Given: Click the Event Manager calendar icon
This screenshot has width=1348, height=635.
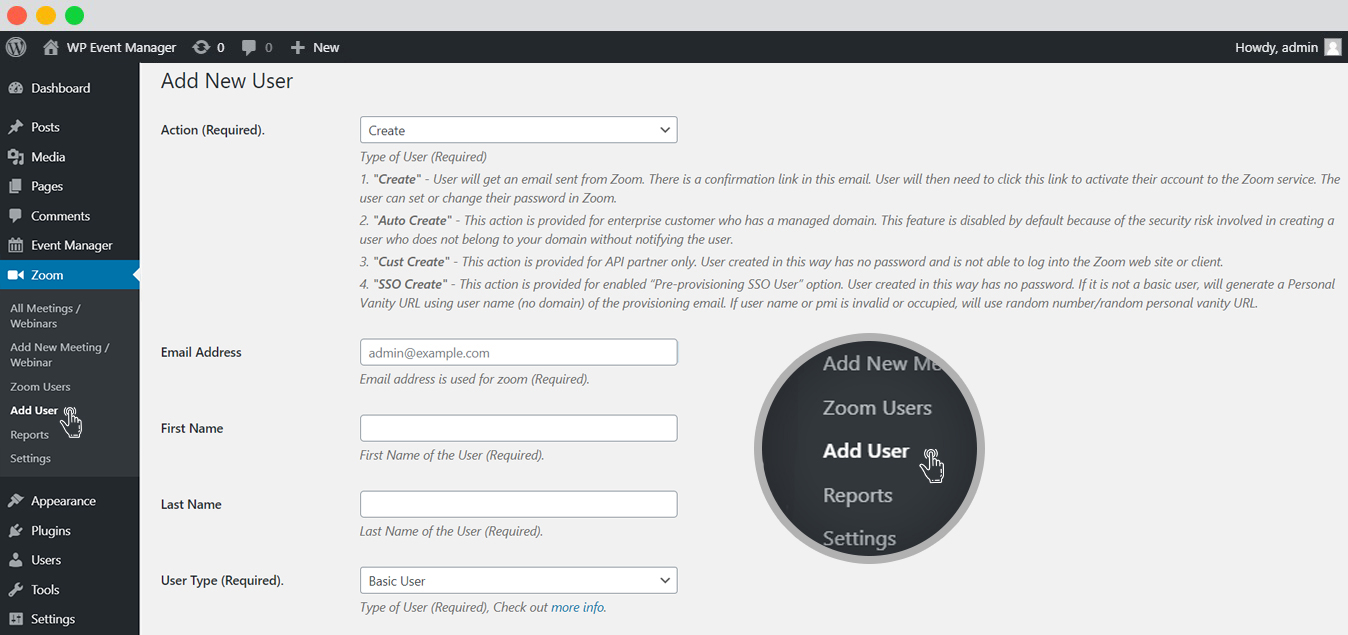Looking at the screenshot, I should 15,245.
